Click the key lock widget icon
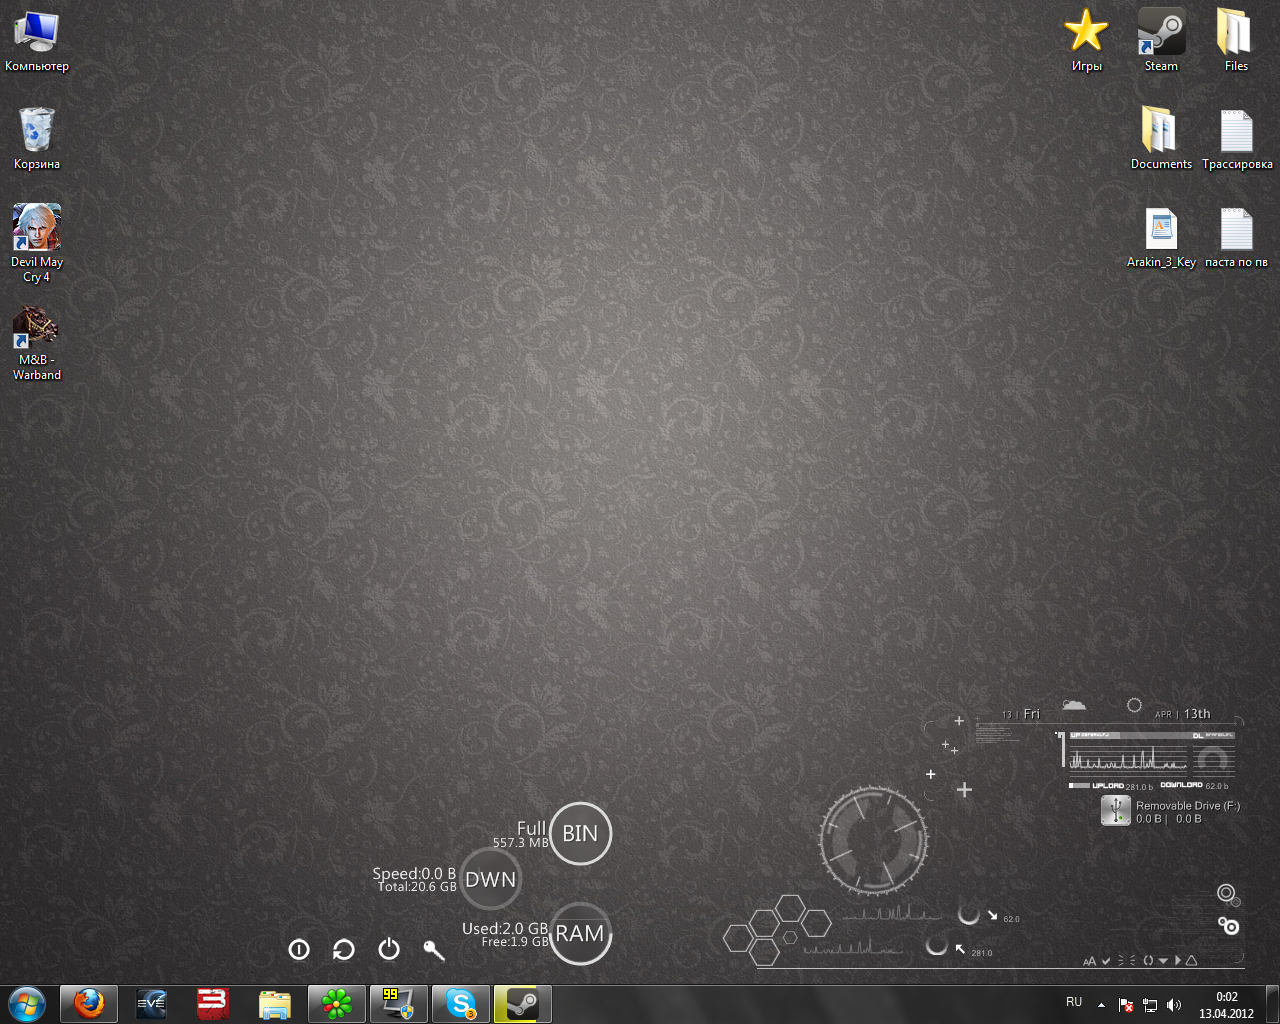Viewport: 1280px width, 1024px height. pos(433,949)
